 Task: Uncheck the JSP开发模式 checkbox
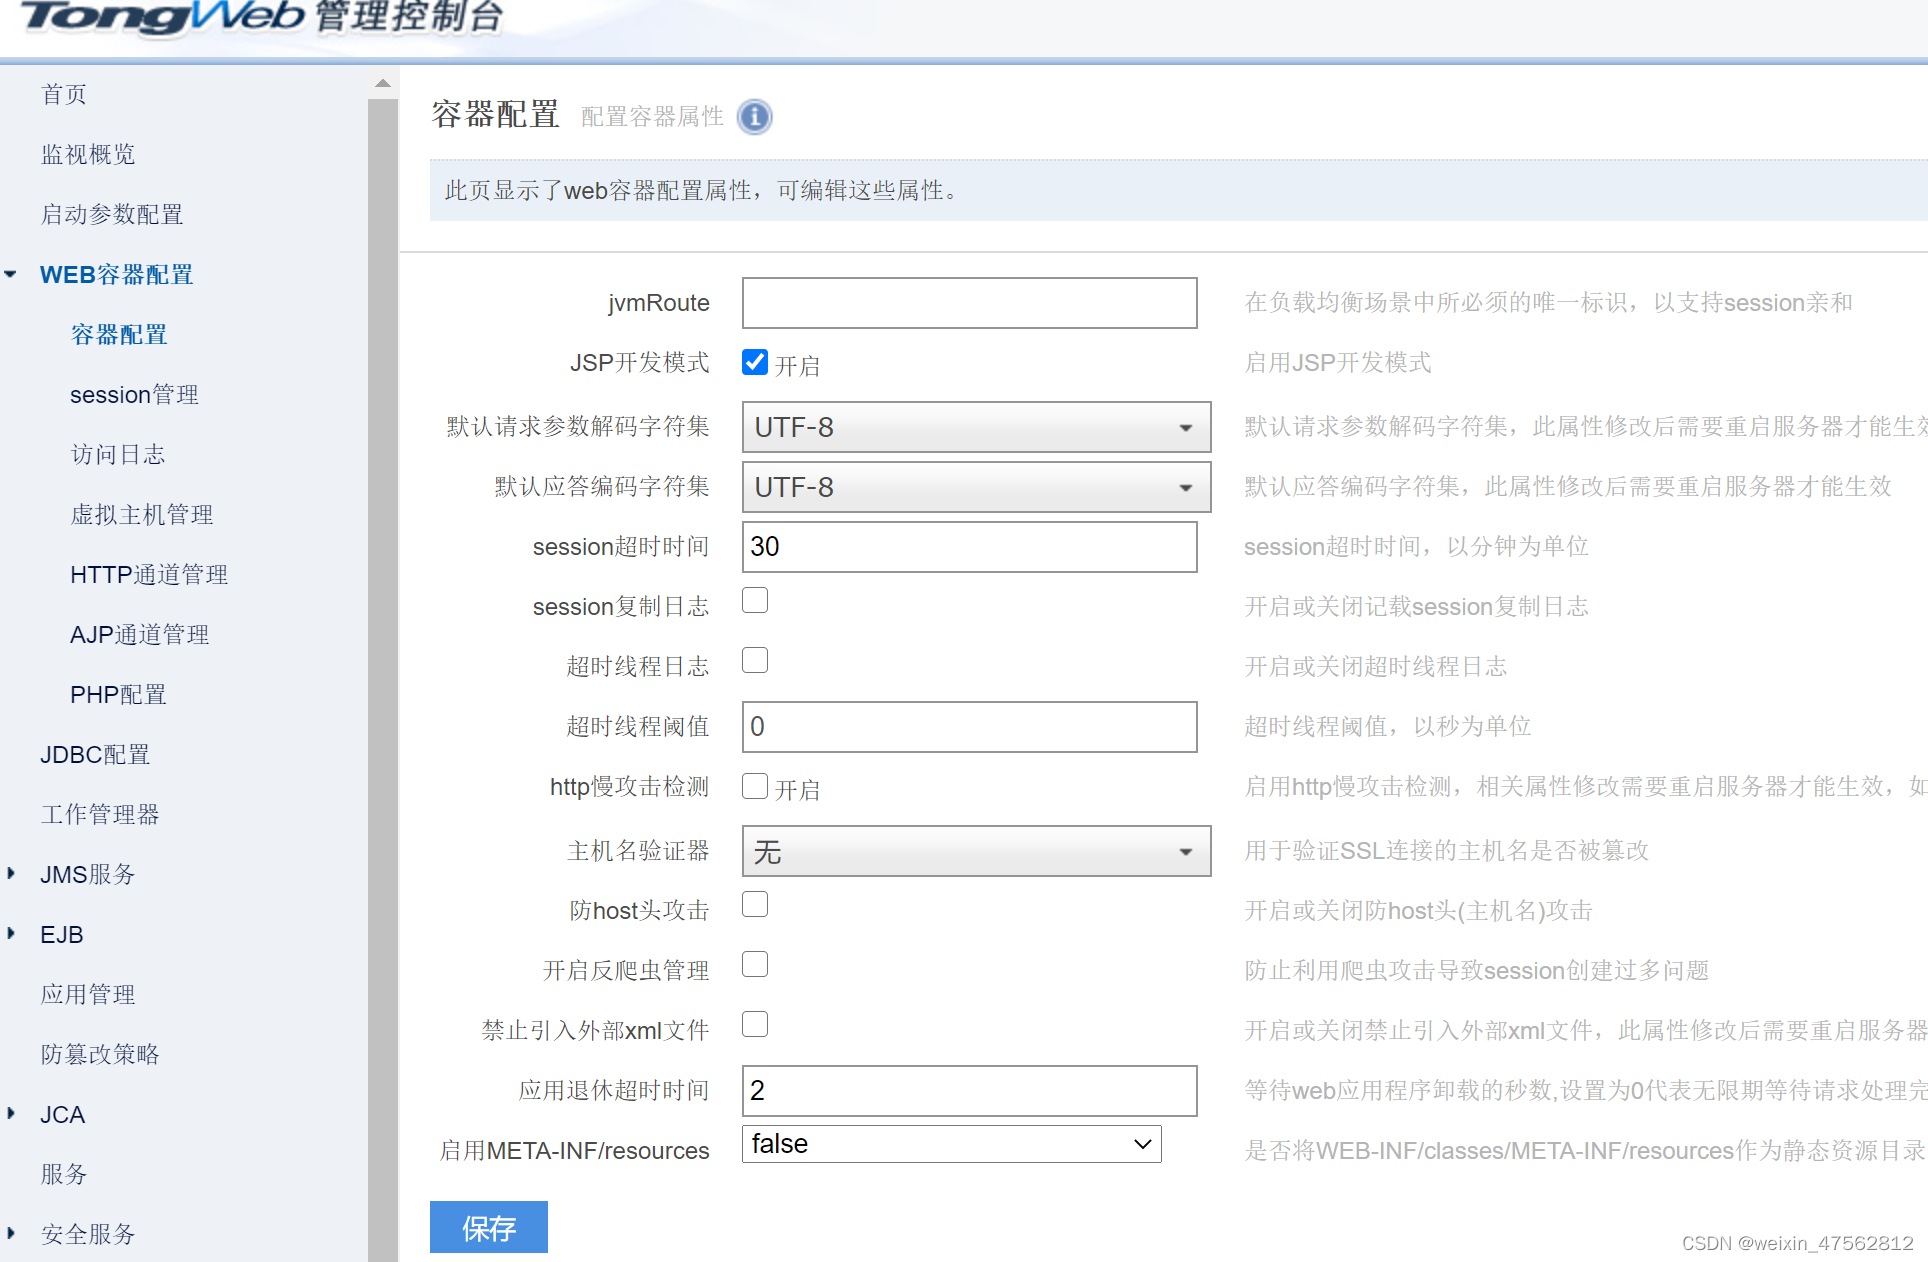coord(755,362)
